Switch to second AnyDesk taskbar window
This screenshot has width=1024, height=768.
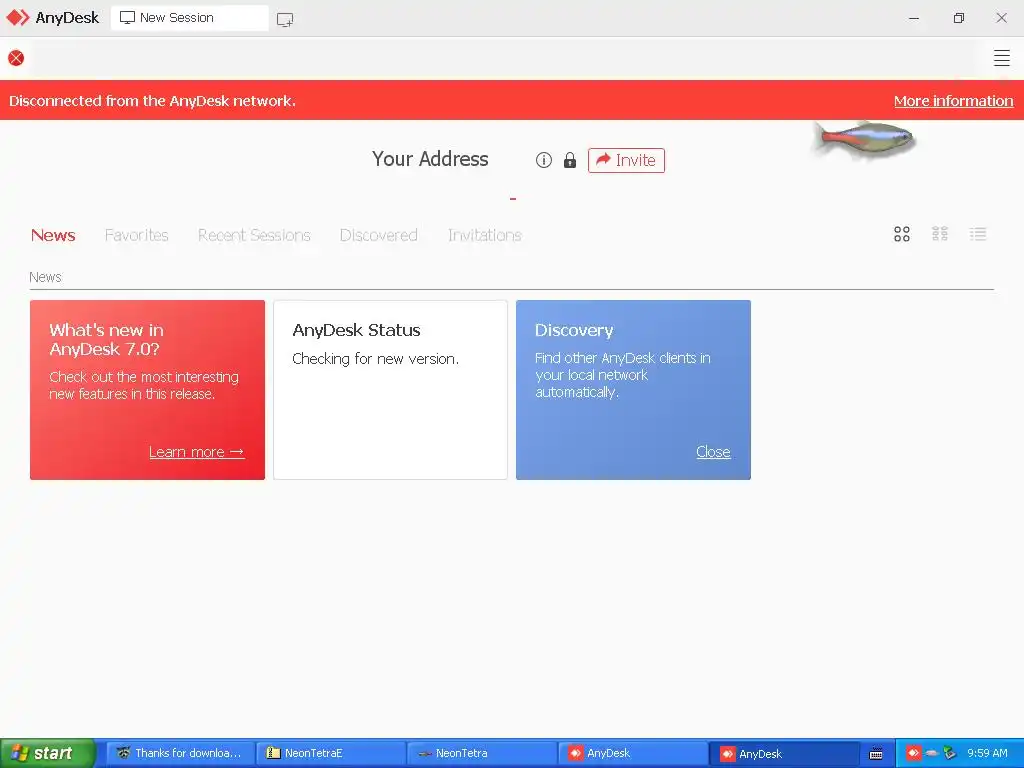(784, 753)
